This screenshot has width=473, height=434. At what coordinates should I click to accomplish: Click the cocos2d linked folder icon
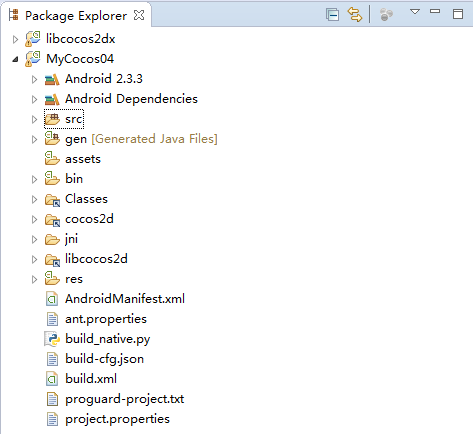[52, 220]
